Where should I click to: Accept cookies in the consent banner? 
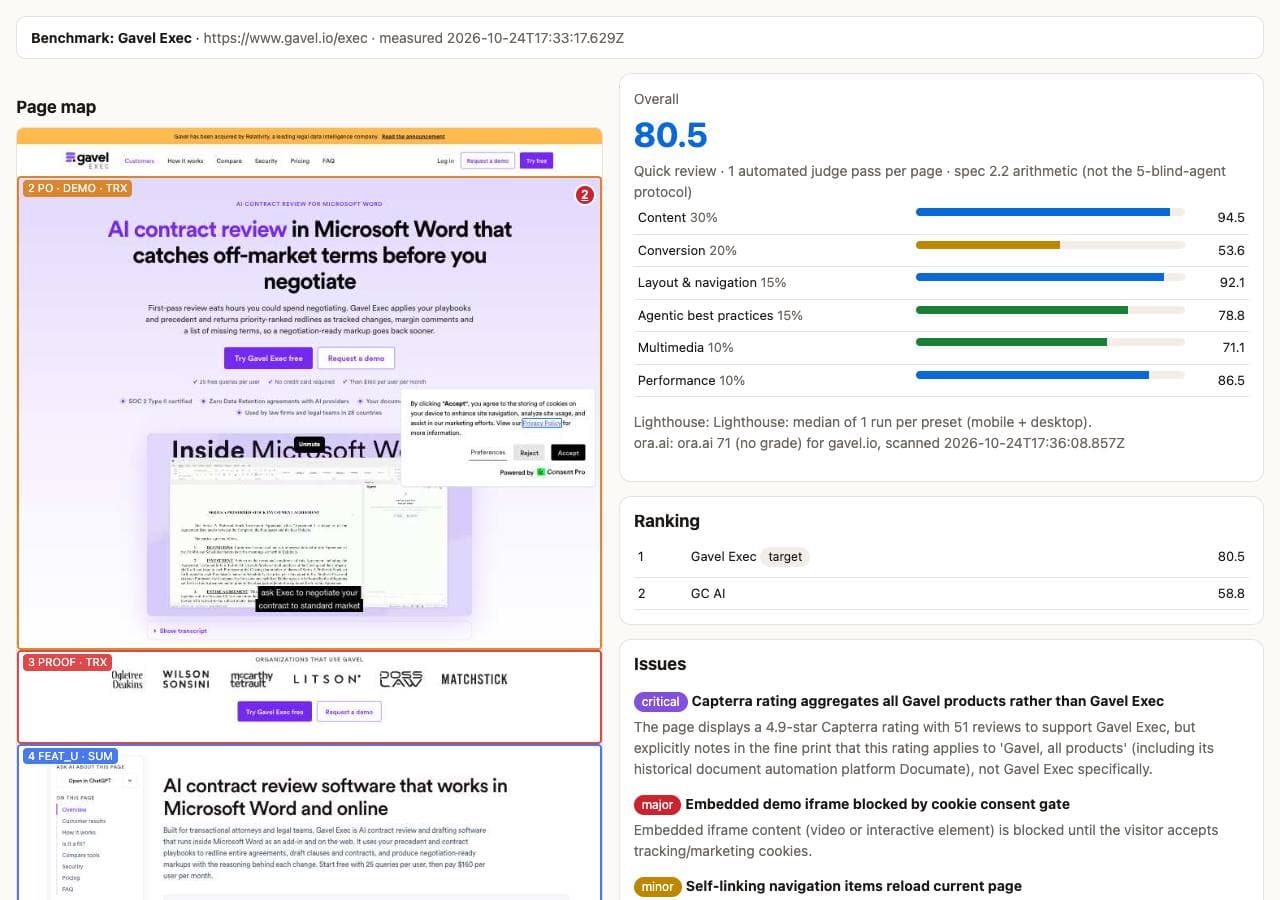[x=568, y=453]
